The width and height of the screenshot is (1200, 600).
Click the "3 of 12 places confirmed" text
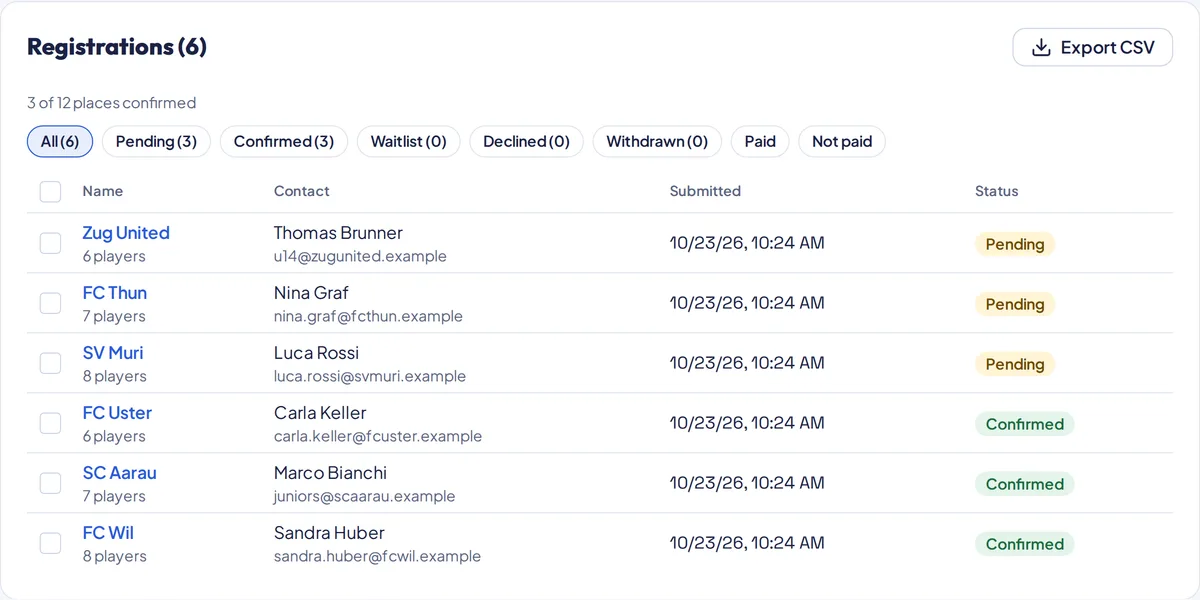(111, 103)
